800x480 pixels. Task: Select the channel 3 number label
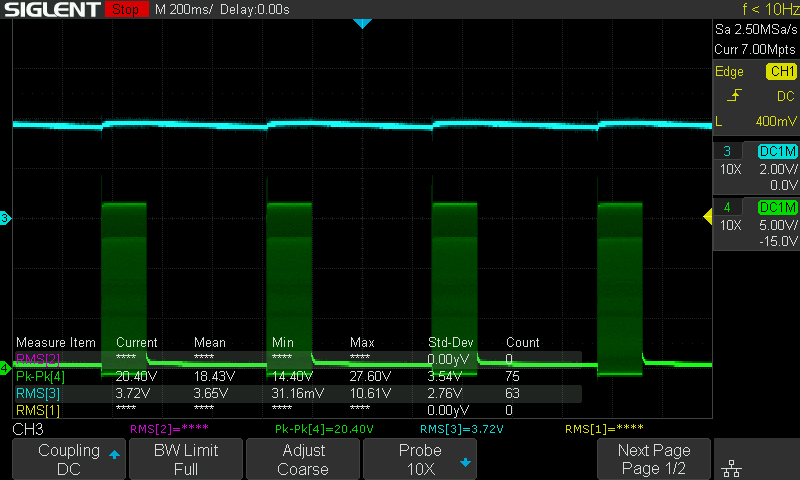tap(727, 151)
